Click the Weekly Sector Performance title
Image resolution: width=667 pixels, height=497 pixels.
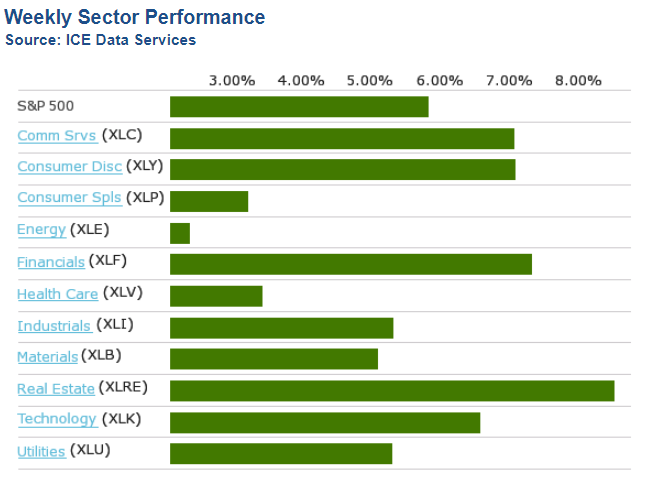135,18
